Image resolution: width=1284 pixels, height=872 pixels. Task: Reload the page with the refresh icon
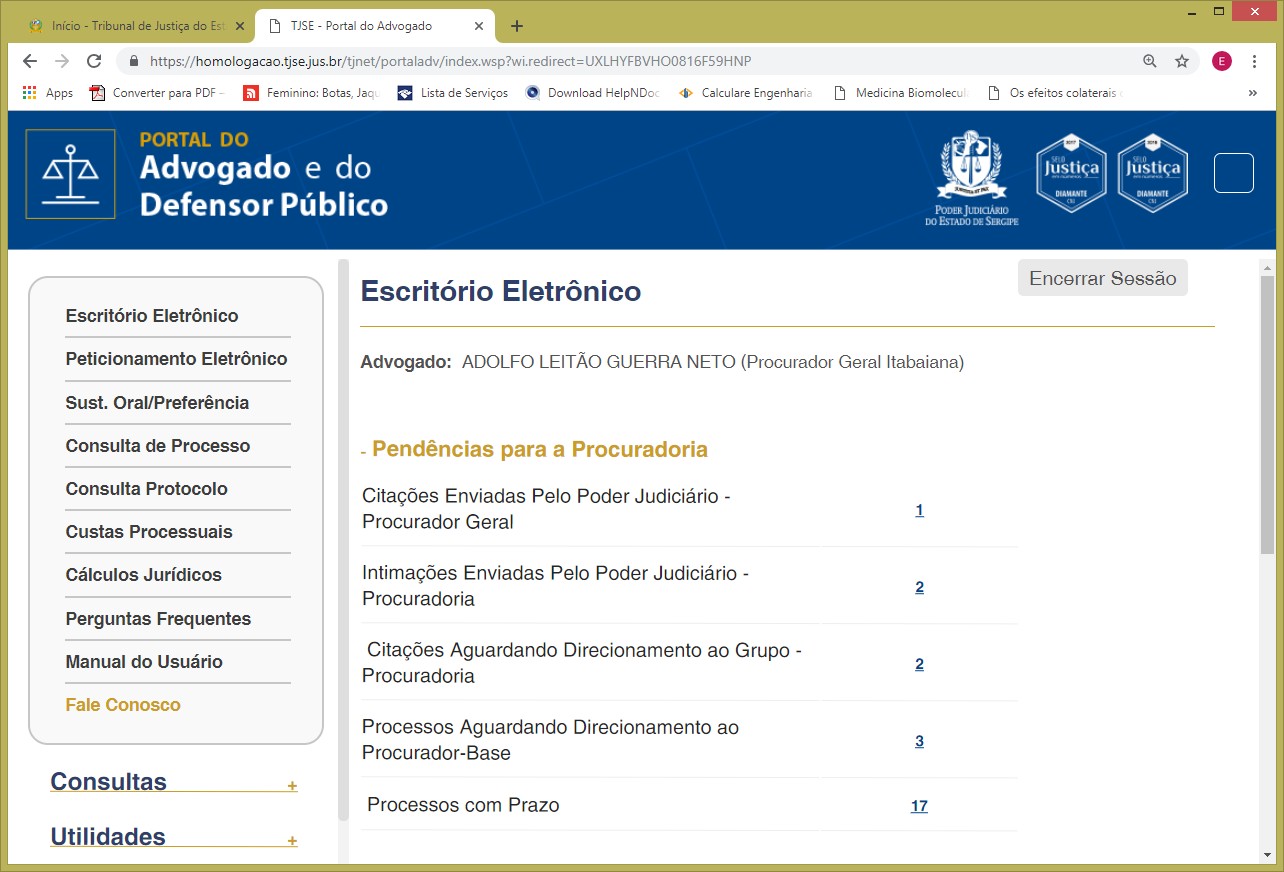click(x=94, y=61)
